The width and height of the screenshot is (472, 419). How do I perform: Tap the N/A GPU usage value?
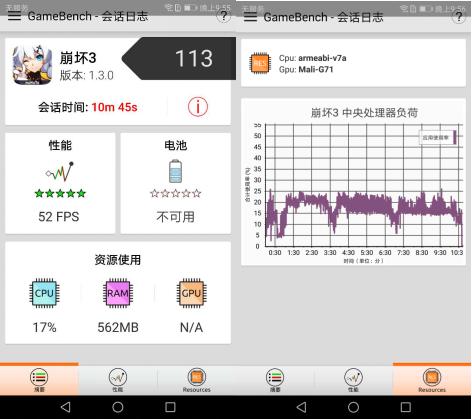click(x=191, y=327)
